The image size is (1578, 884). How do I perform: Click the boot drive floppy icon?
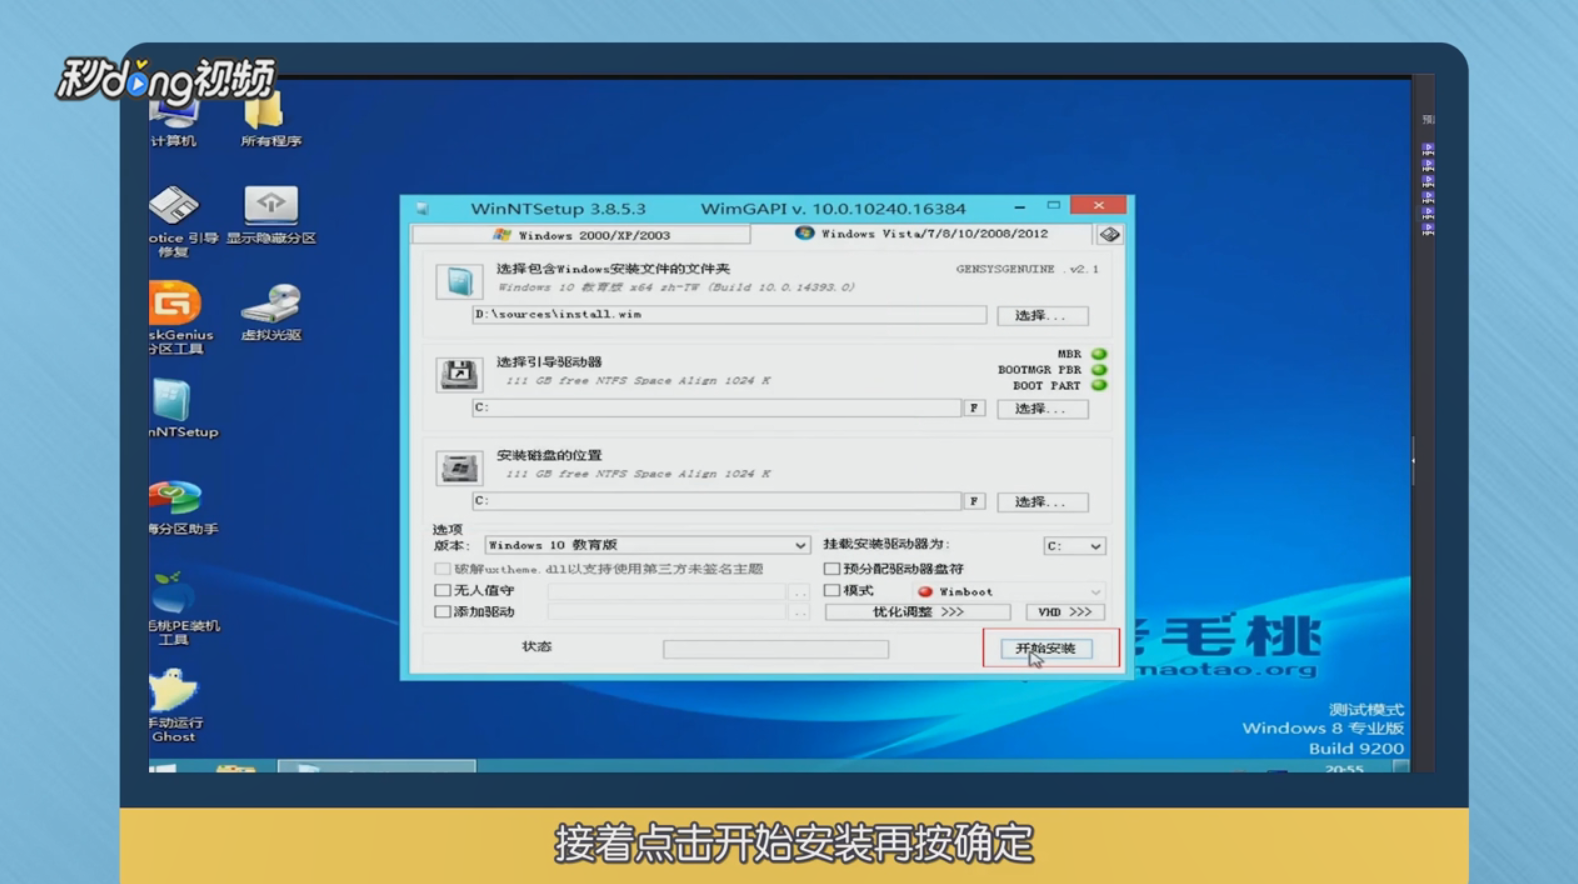tap(459, 374)
